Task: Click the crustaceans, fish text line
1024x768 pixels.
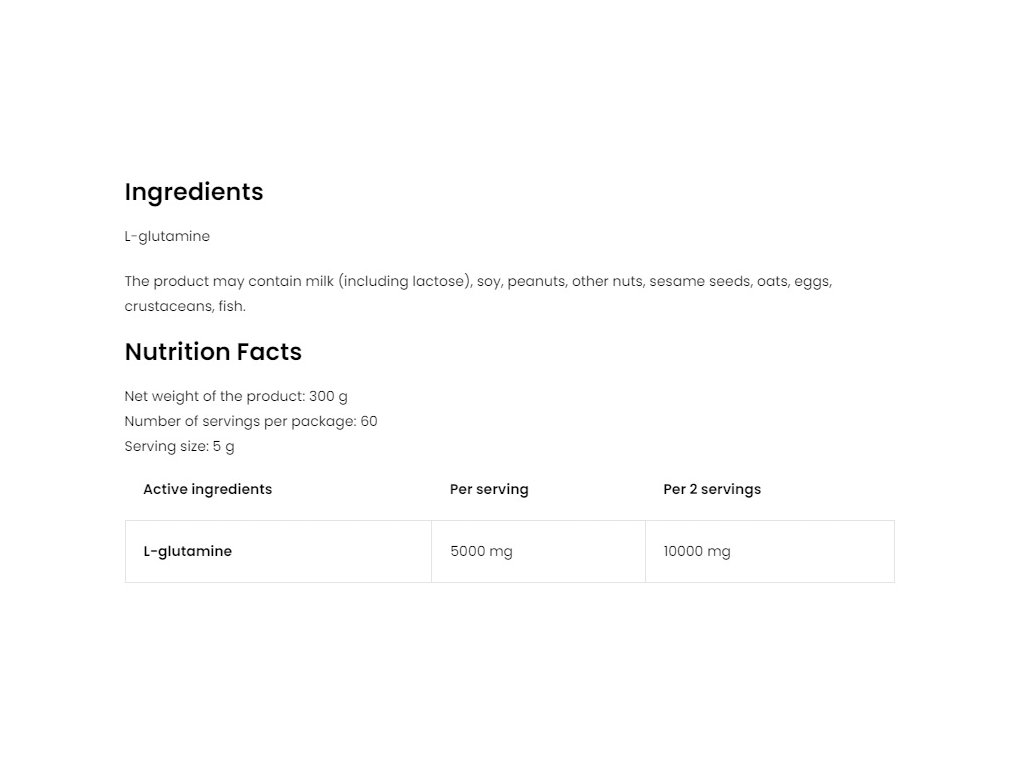Action: [185, 306]
